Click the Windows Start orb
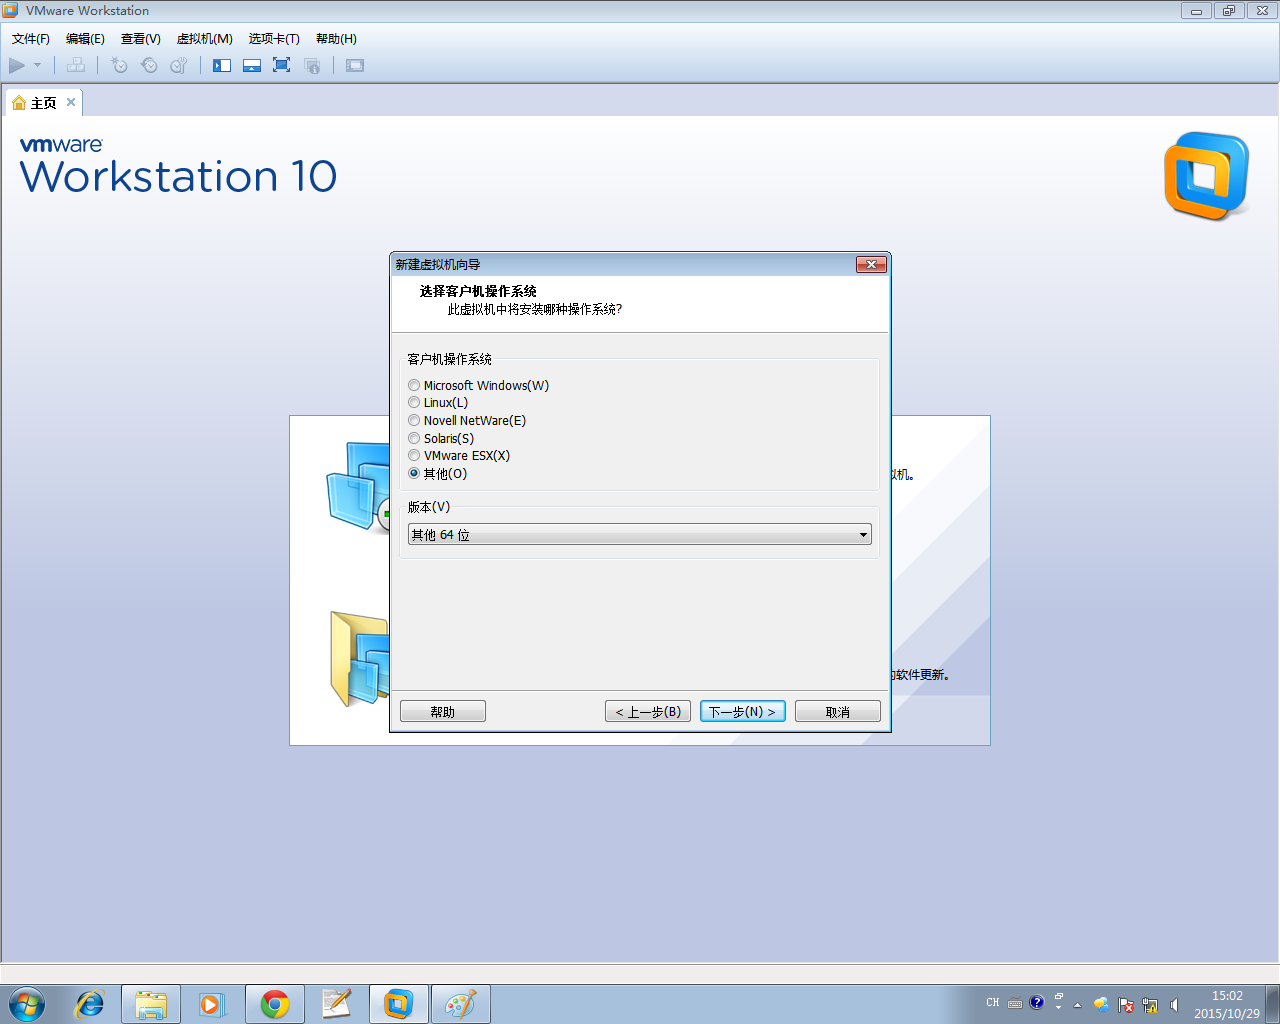The height and width of the screenshot is (1024, 1280). click(x=27, y=1004)
